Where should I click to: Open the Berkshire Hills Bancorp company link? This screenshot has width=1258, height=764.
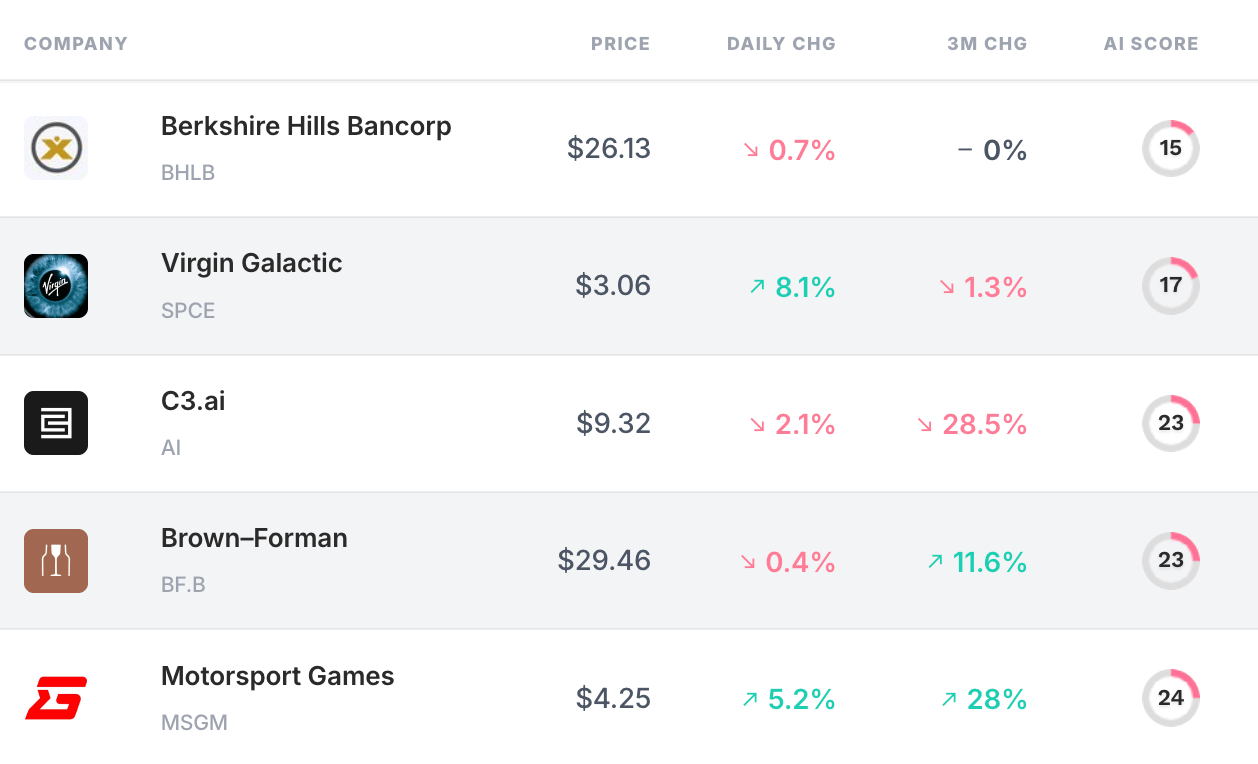[x=306, y=127]
